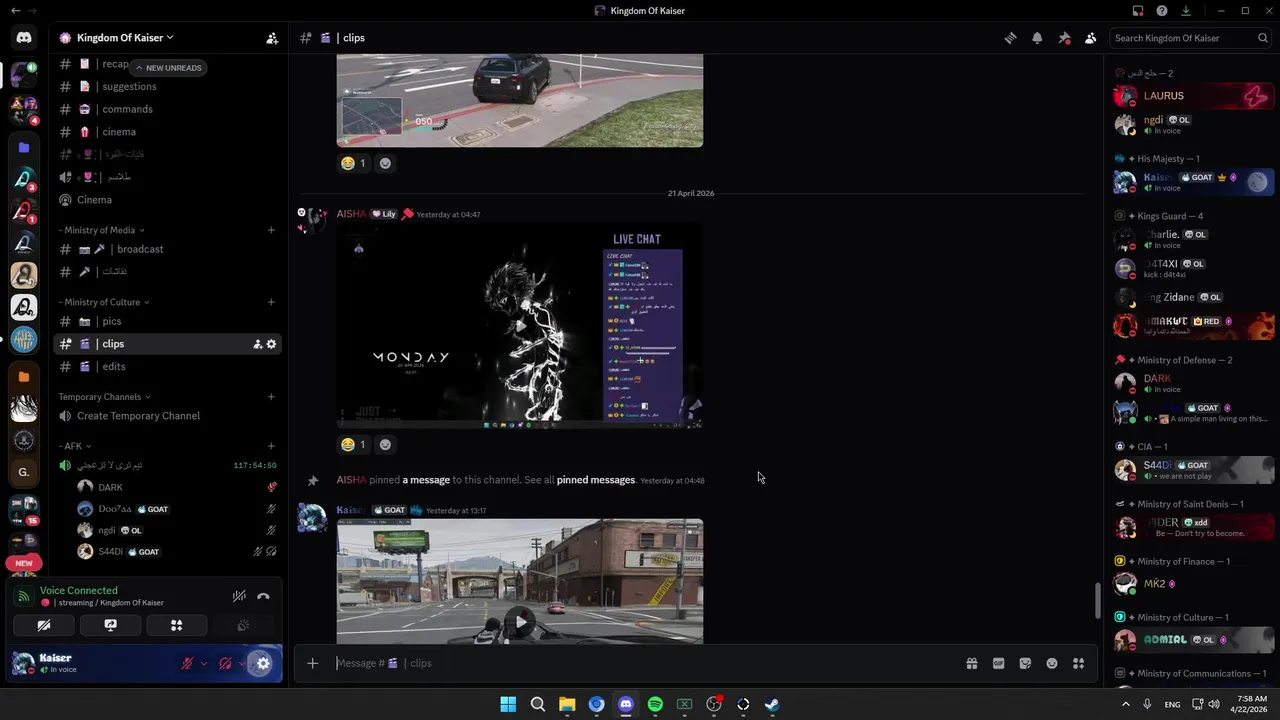The height and width of the screenshot is (720, 1280).
Task: Show hidden system tray icons
Action: 1125,704
